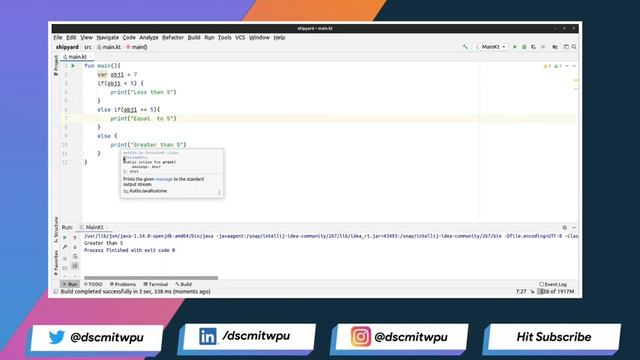Image resolution: width=640 pixels, height=360 pixels.
Task: Open the documentation popup more options menu
Action: click(x=219, y=192)
